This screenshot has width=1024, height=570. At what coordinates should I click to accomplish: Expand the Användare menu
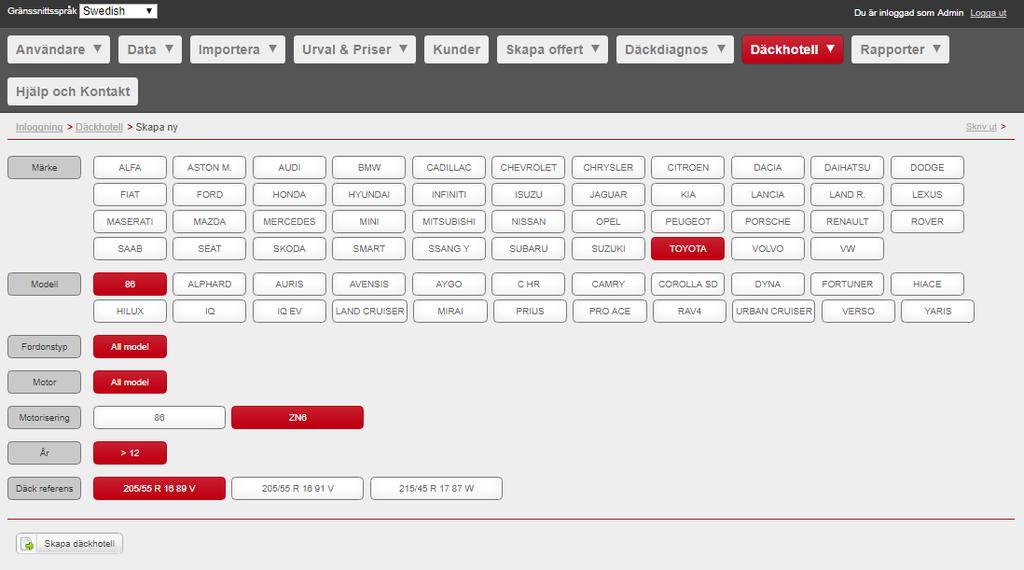59,50
